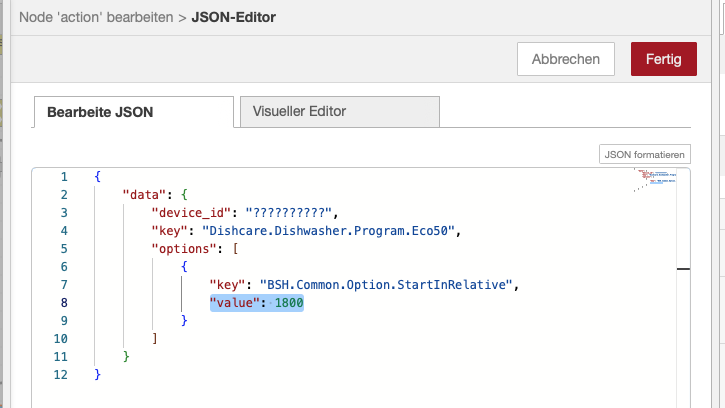Place cursor on "device_id" key
The image size is (725, 408).
click(191, 213)
